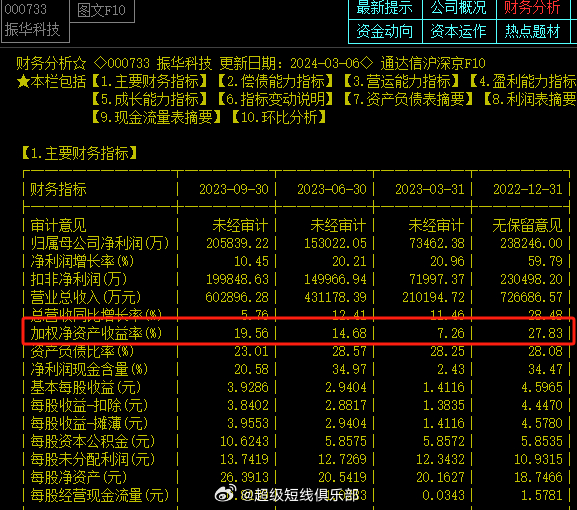Jump to 【10.环比分析】 link
The image size is (577, 510).
(279, 117)
